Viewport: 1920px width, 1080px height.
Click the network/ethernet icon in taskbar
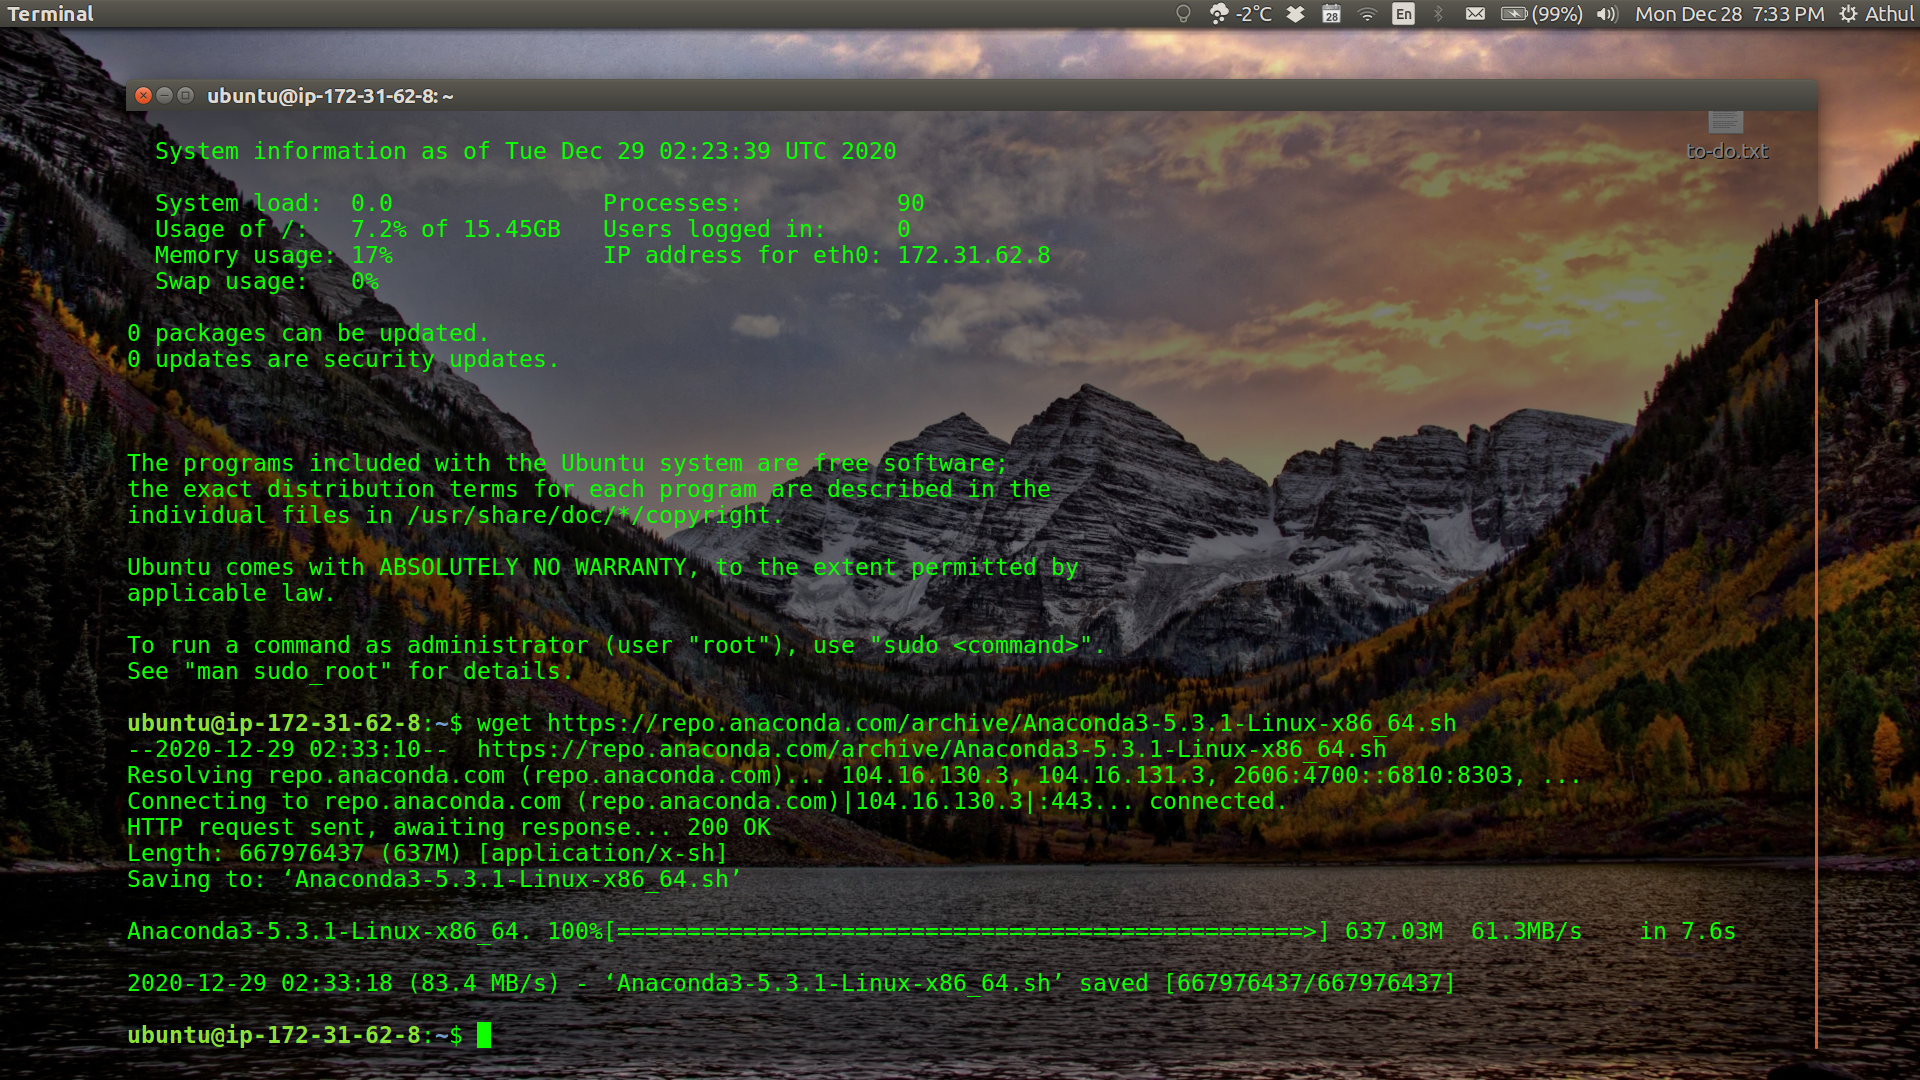(1366, 15)
